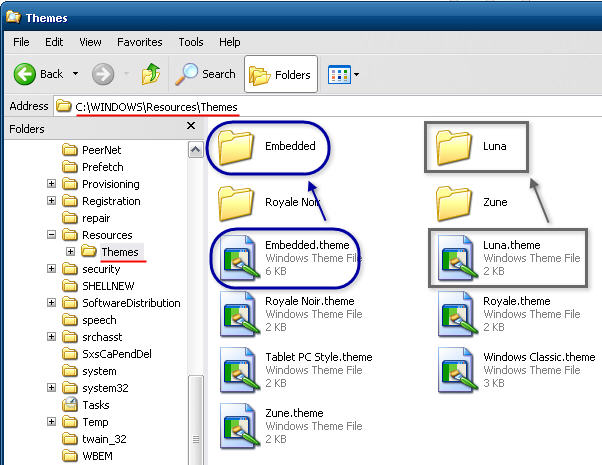Screen dimensions: 602x465
Task: Select the Windows Classic.theme file icon
Action: [x=457, y=371]
